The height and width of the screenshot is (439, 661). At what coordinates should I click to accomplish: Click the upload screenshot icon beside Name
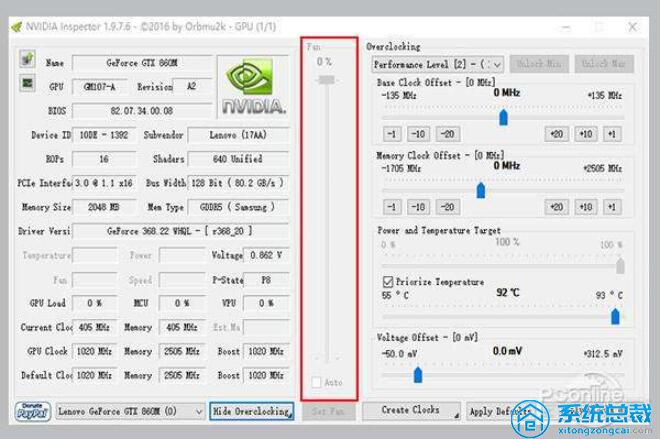pyautogui.click(x=27, y=59)
